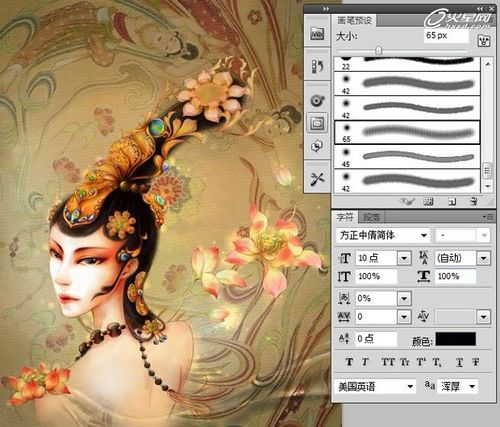The image size is (500, 427).
Task: Click the tsume icon beside 0%
Action: click(x=344, y=298)
